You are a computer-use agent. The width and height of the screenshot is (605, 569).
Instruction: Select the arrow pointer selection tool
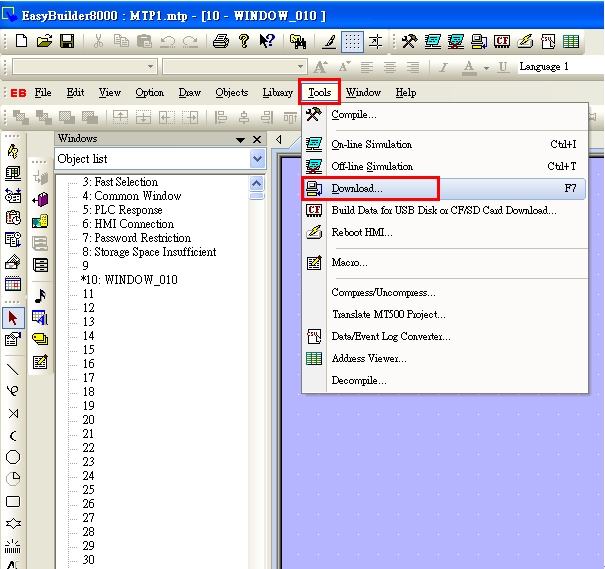(13, 318)
